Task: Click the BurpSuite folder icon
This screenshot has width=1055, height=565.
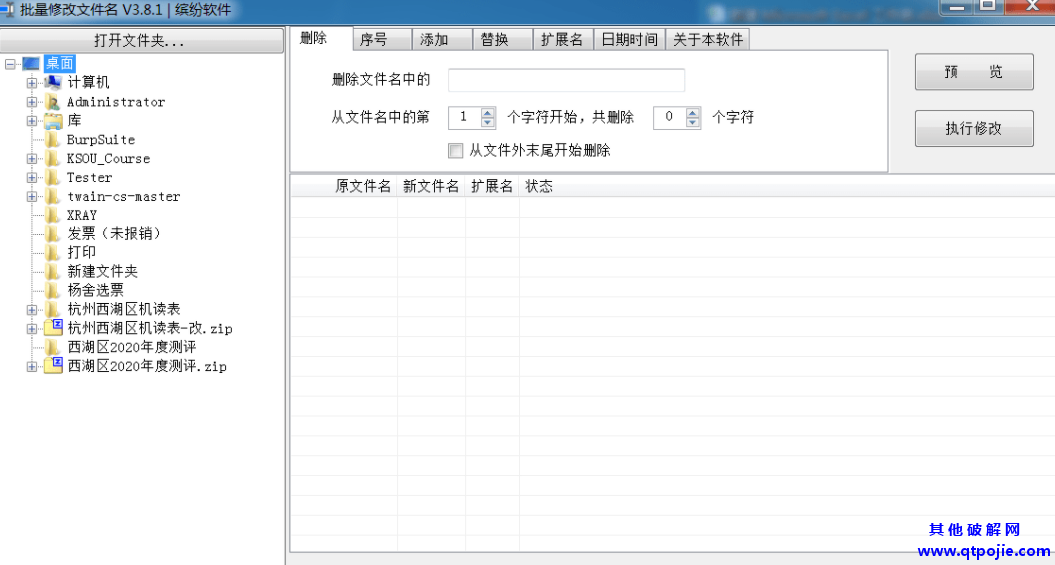Action: [52, 140]
